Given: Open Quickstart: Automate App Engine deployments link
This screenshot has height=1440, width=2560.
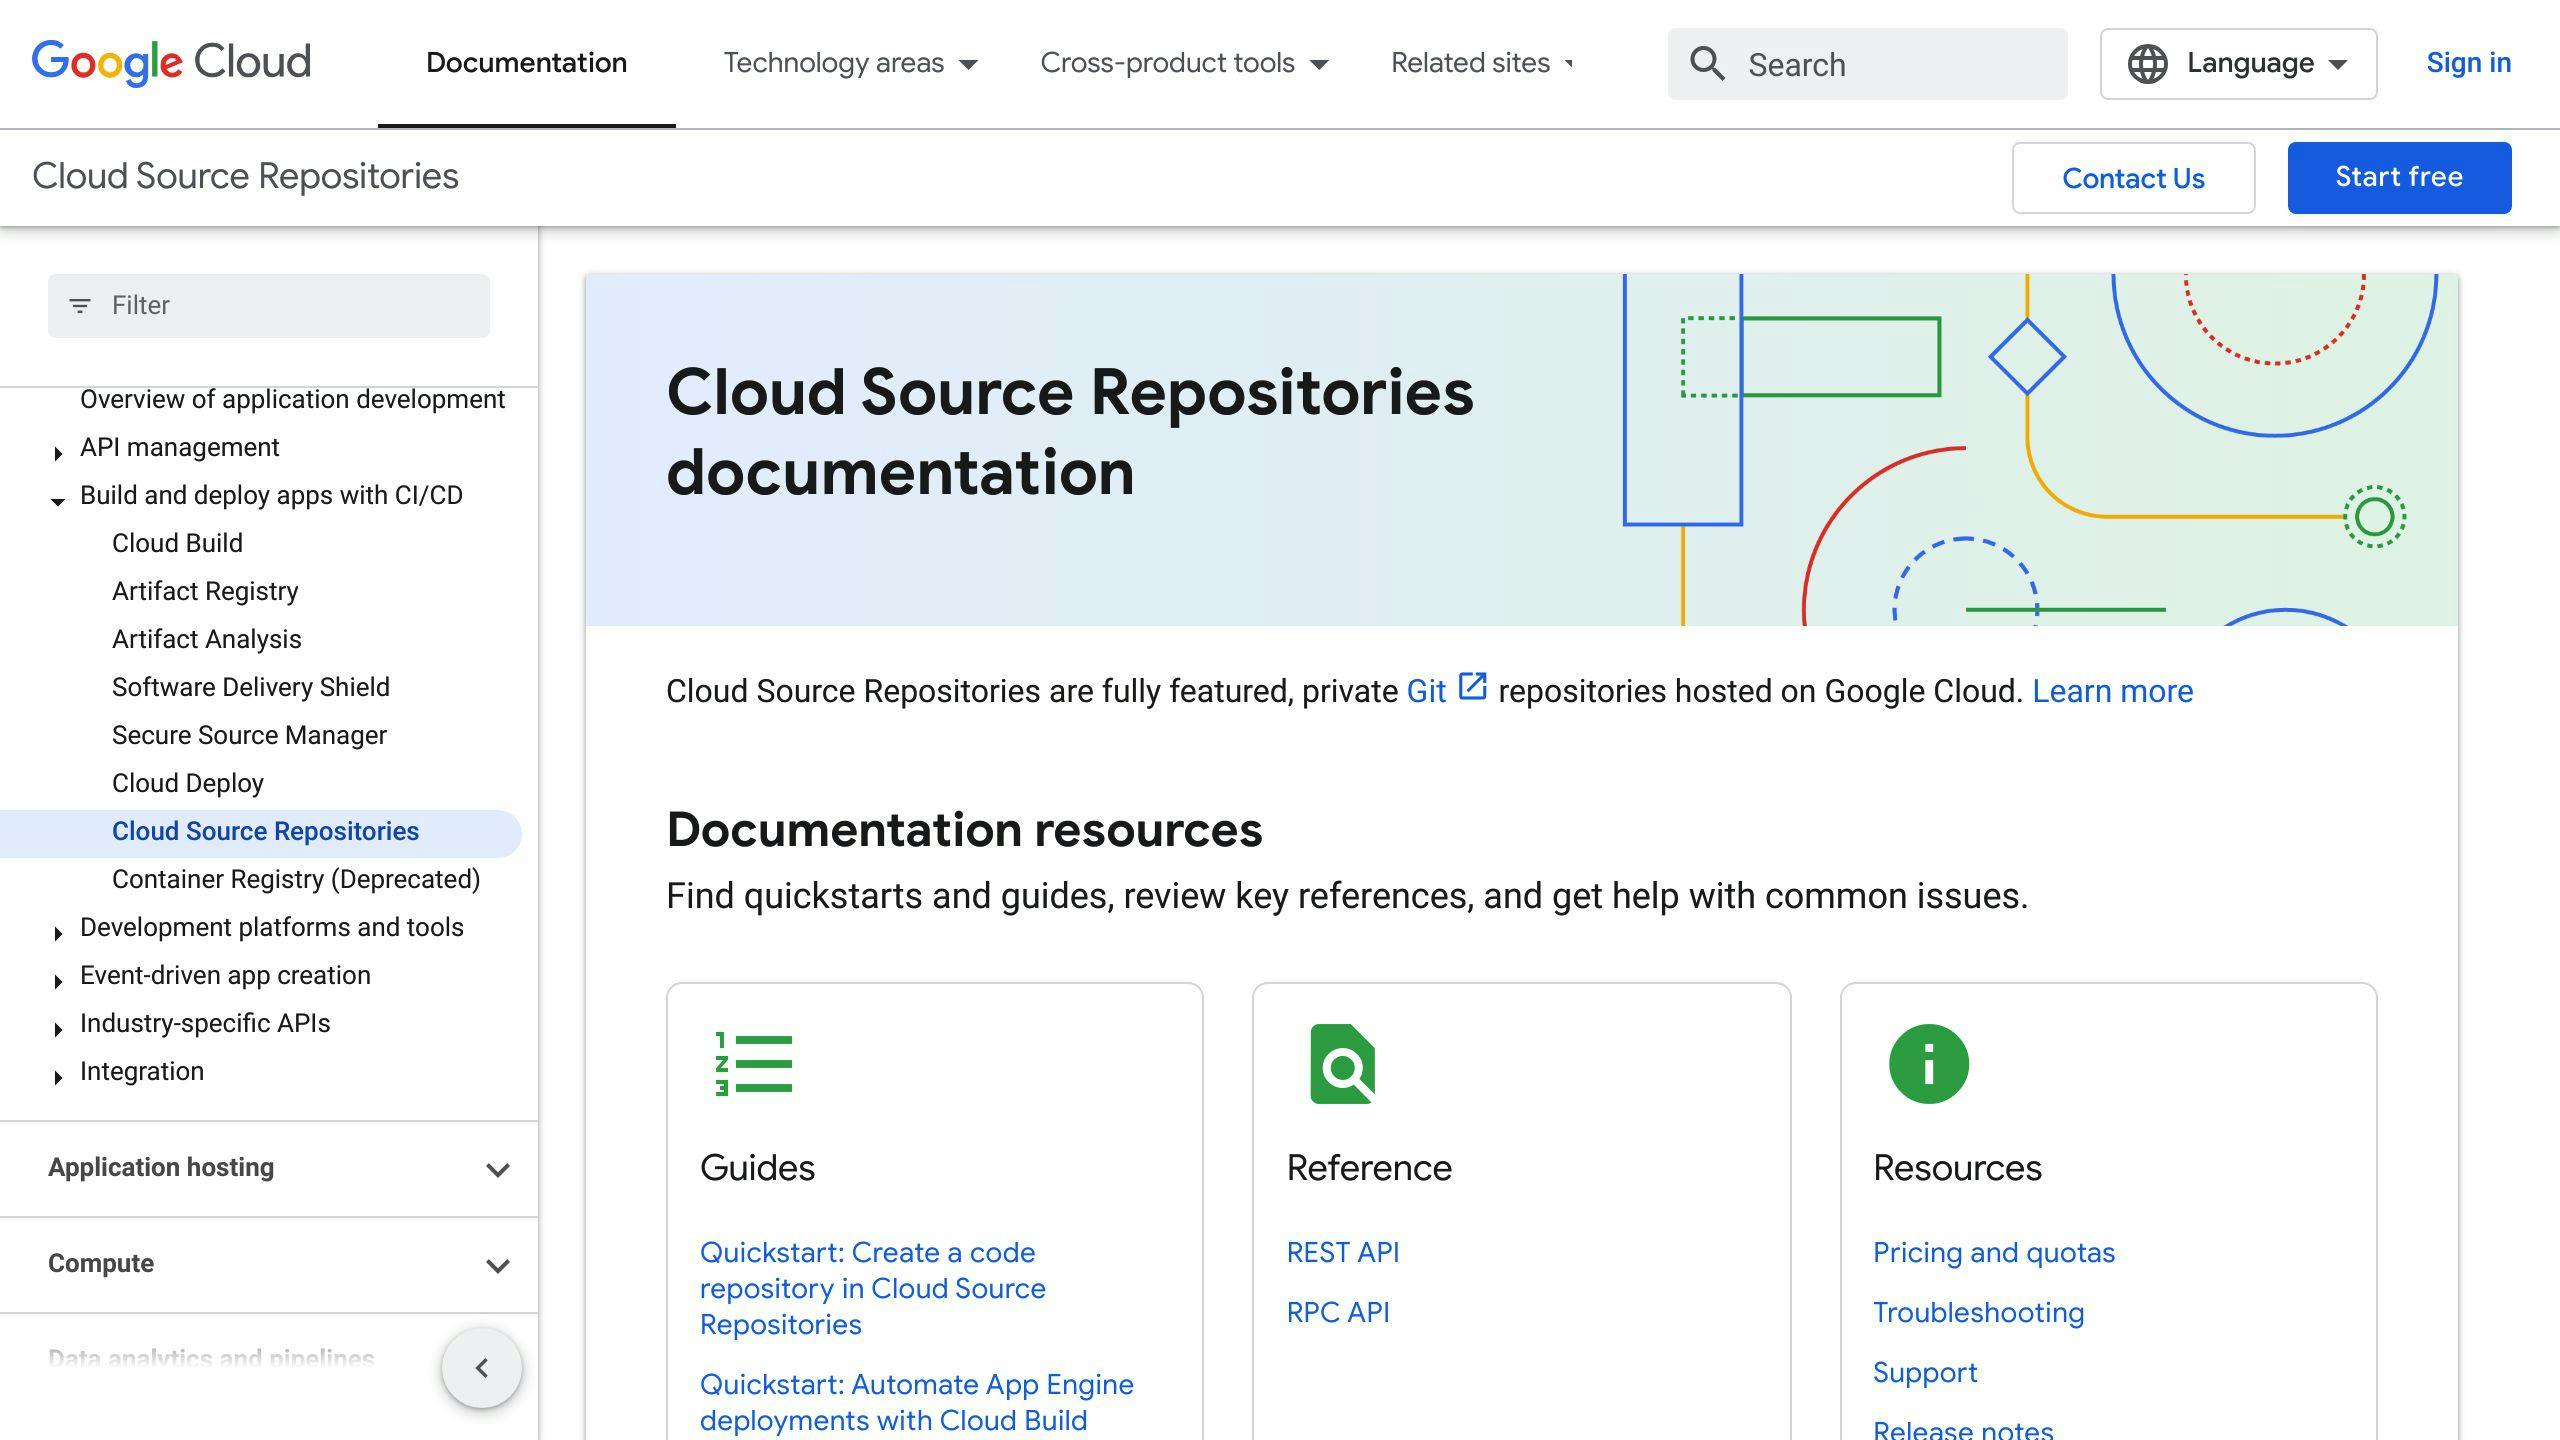Looking at the screenshot, I should pyautogui.click(x=917, y=1402).
